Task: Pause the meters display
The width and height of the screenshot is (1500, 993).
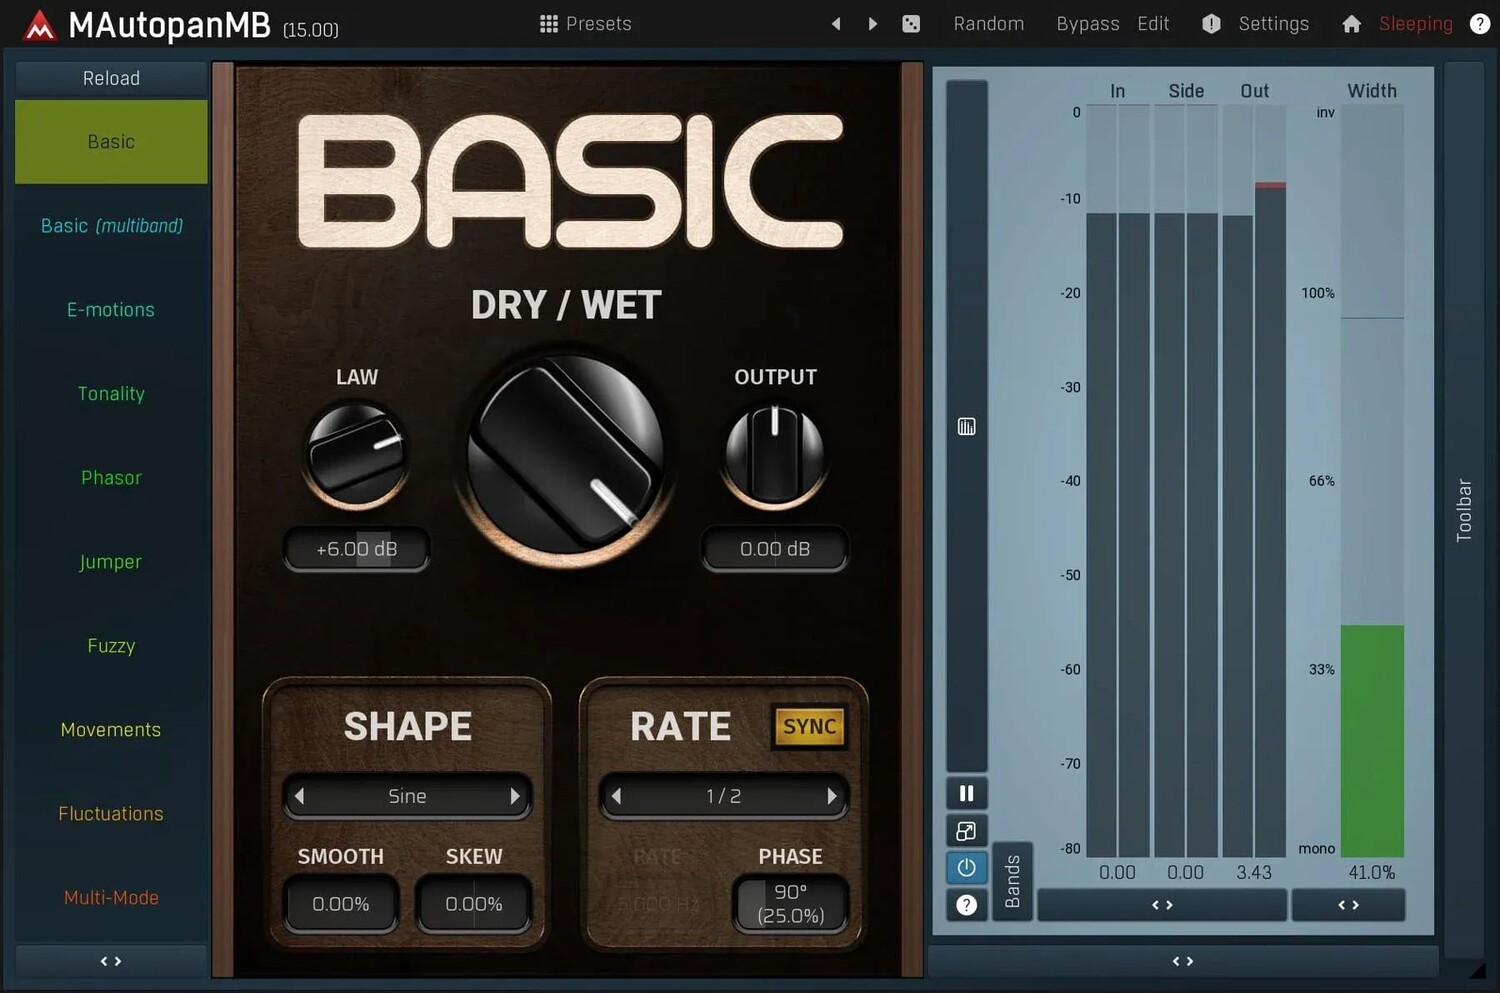Action: point(966,793)
